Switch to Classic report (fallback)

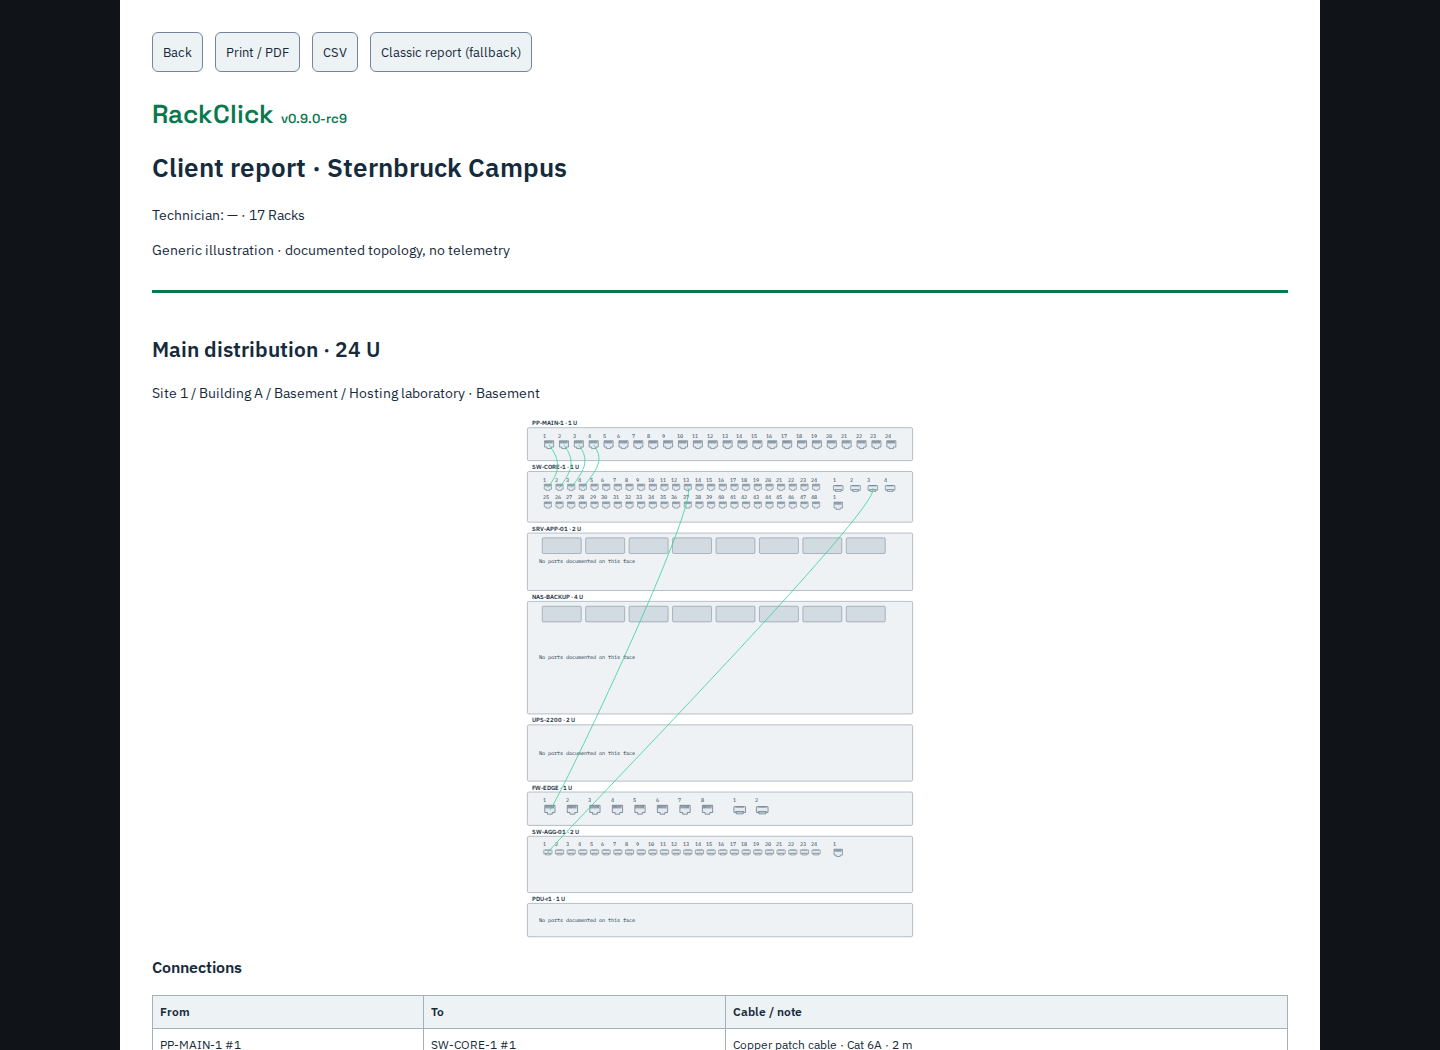pyautogui.click(x=451, y=52)
